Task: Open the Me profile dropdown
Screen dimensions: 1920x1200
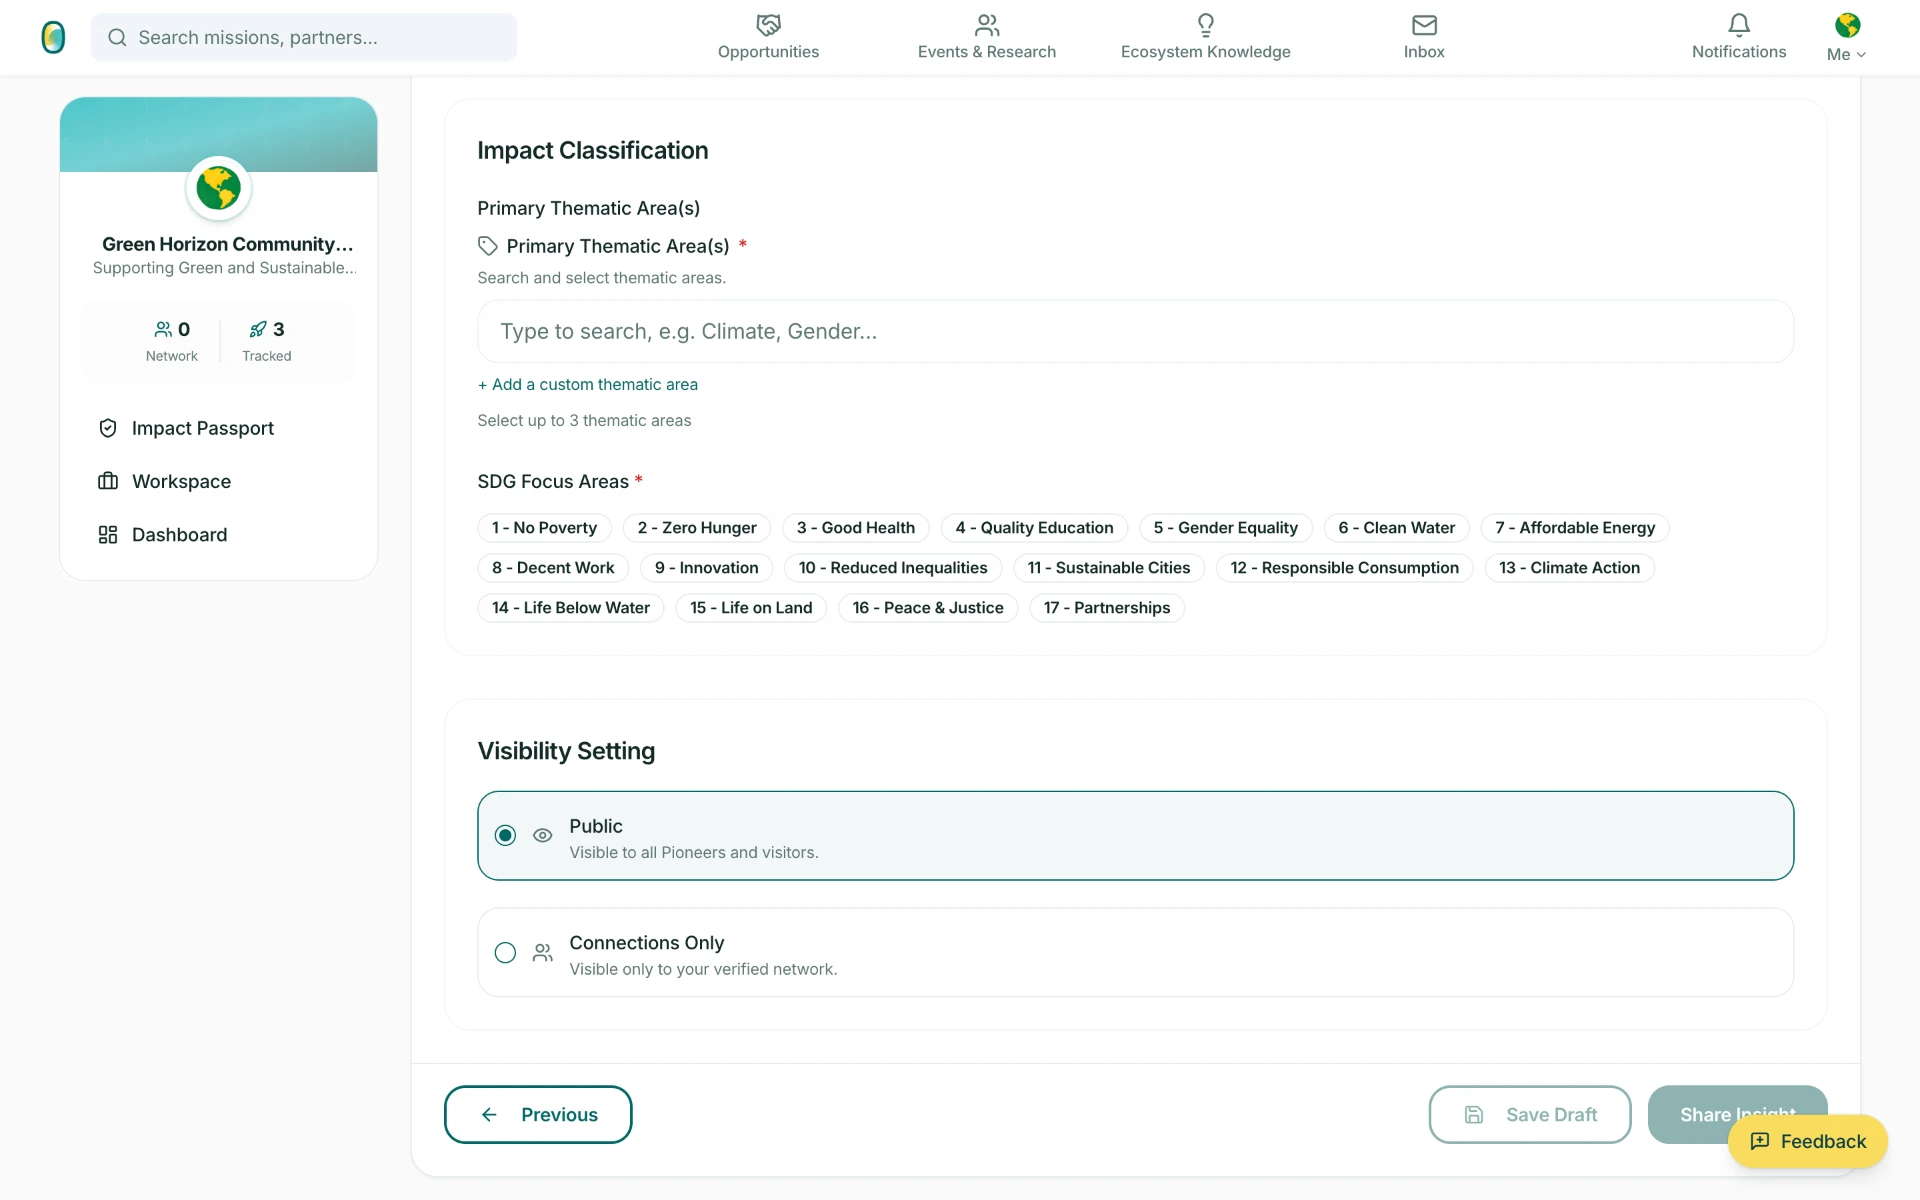Action: pos(1847,38)
